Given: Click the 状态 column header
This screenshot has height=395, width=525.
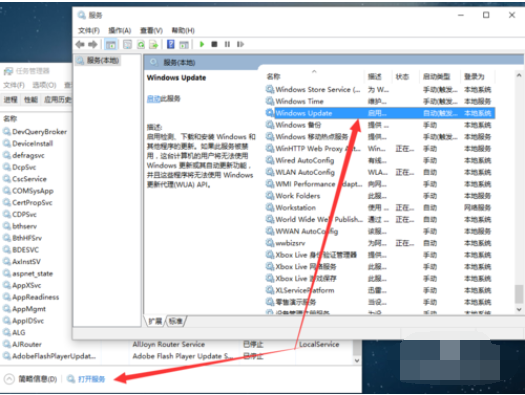Looking at the screenshot, I should pyautogui.click(x=402, y=77).
